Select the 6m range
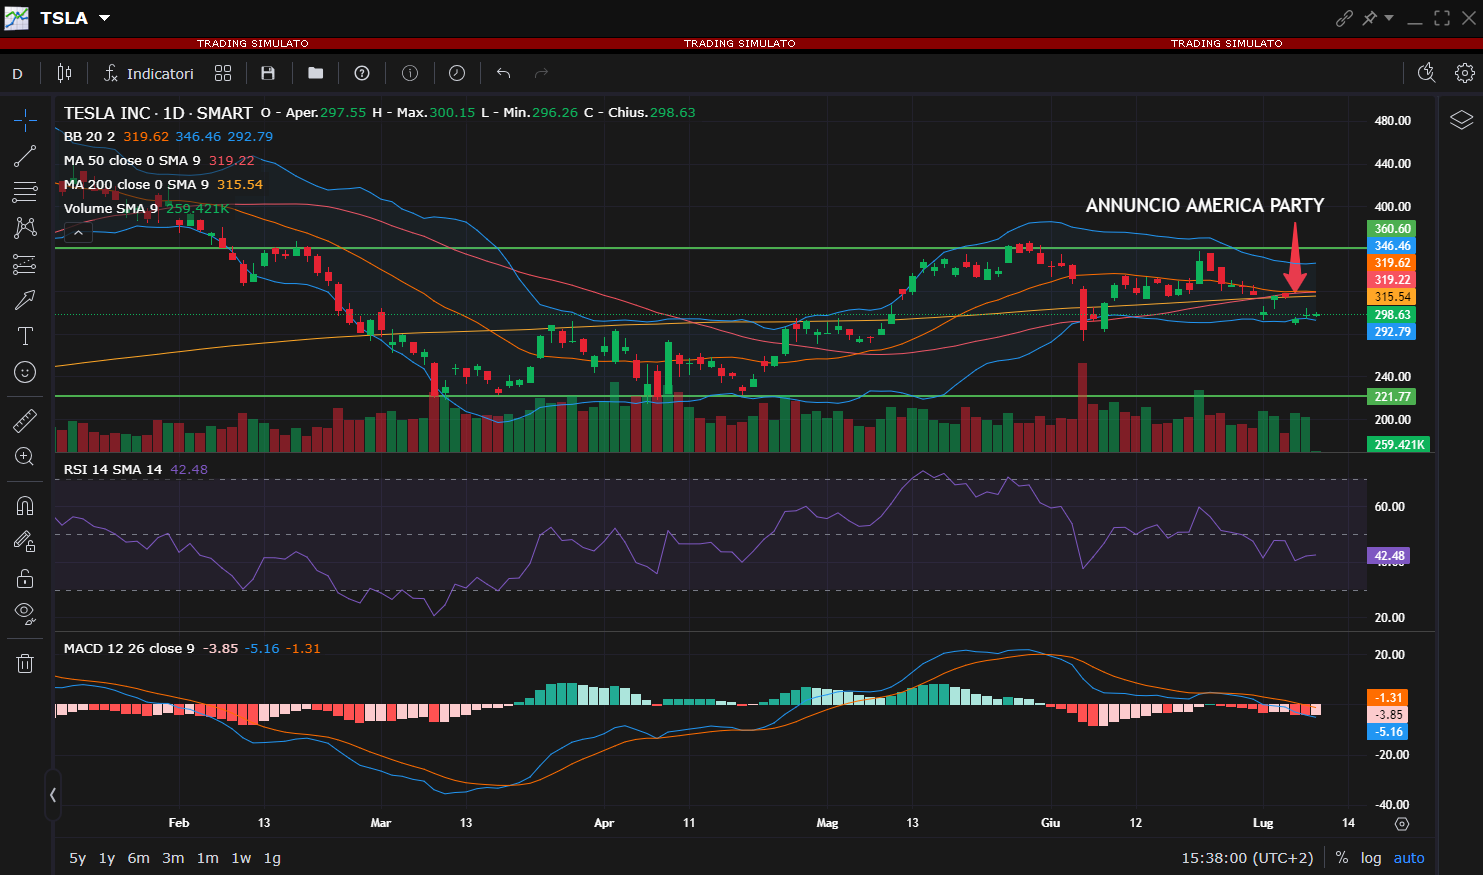This screenshot has height=875, width=1483. point(139,858)
